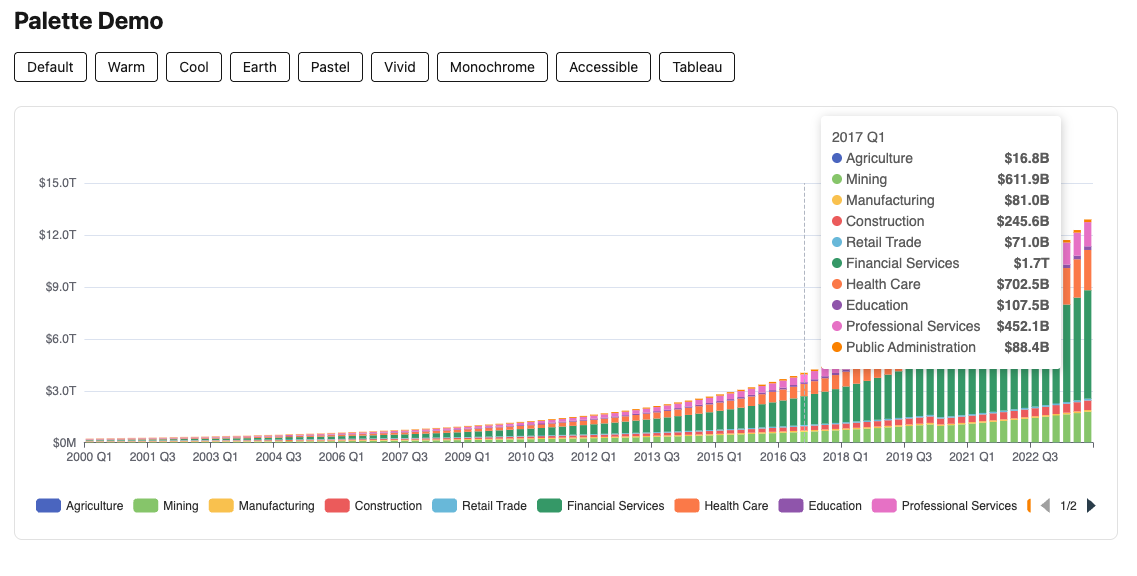Go to next legend page arrow

[1091, 506]
